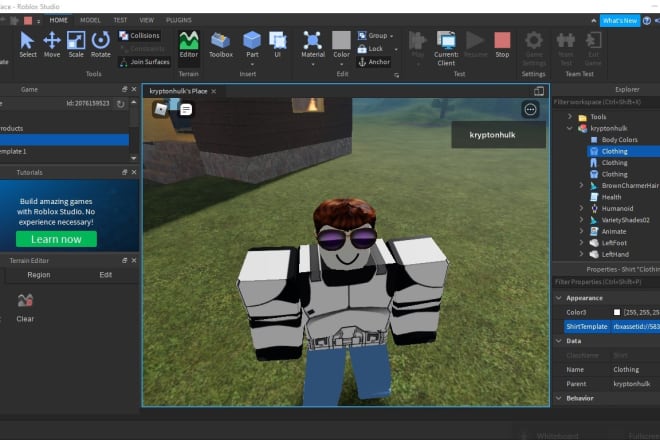The width and height of the screenshot is (660, 440).
Task: Open the Toolbox
Action: coord(221,44)
